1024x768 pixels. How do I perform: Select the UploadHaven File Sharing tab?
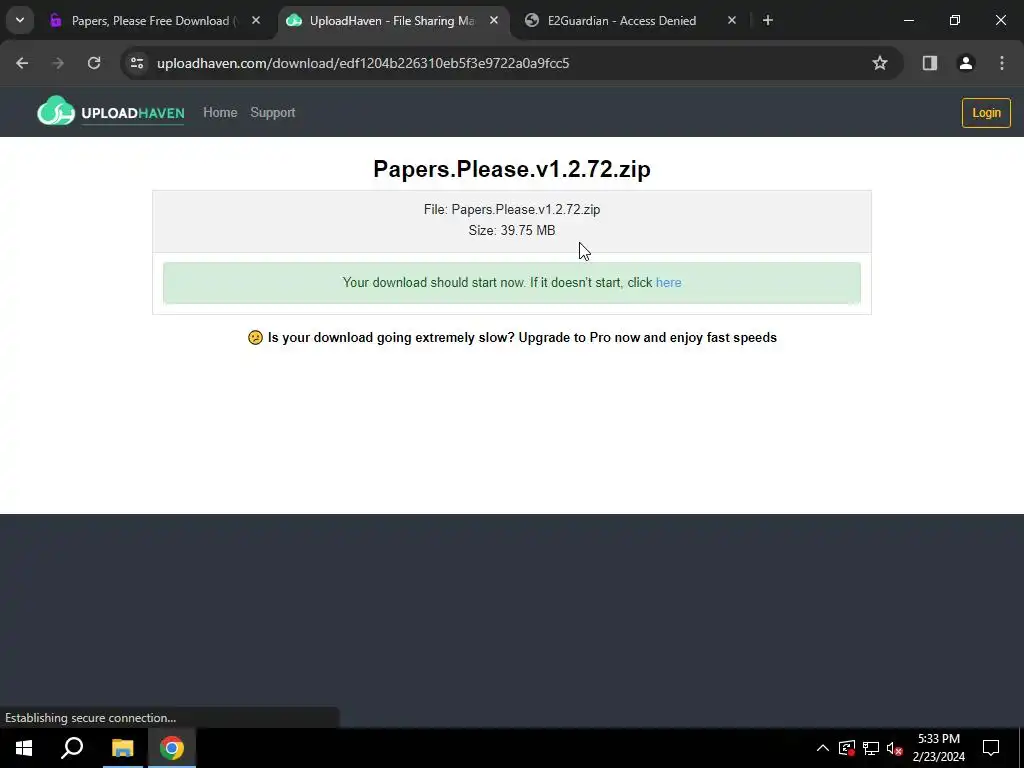[x=392, y=21]
